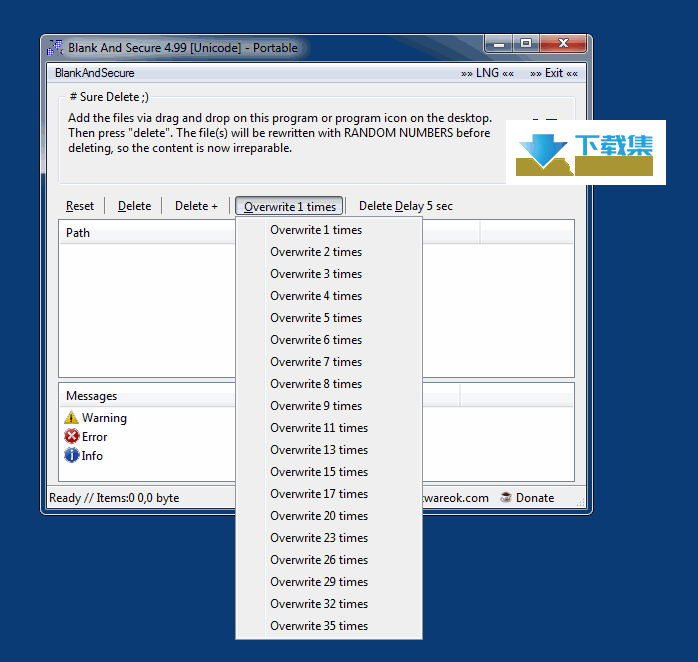Click the Ready // Items:0 status text
Viewport: 698px width, 662px height.
(114, 498)
